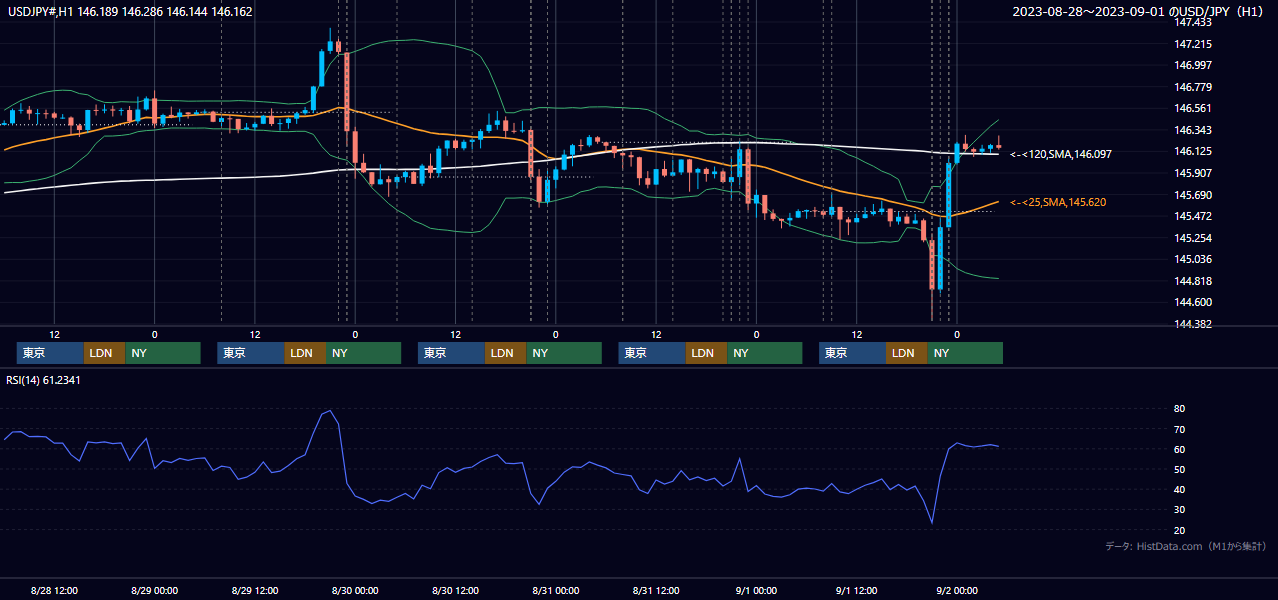Click the 8/31 00:00 time axis label
The width and height of the screenshot is (1278, 600).
coord(556,591)
